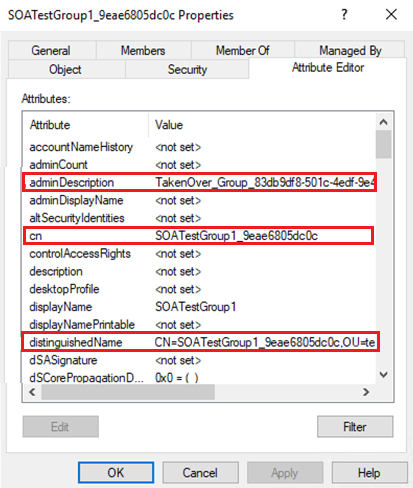The width and height of the screenshot is (413, 488).
Task: Select the accountNameHistory attribute row
Action: pos(199,147)
